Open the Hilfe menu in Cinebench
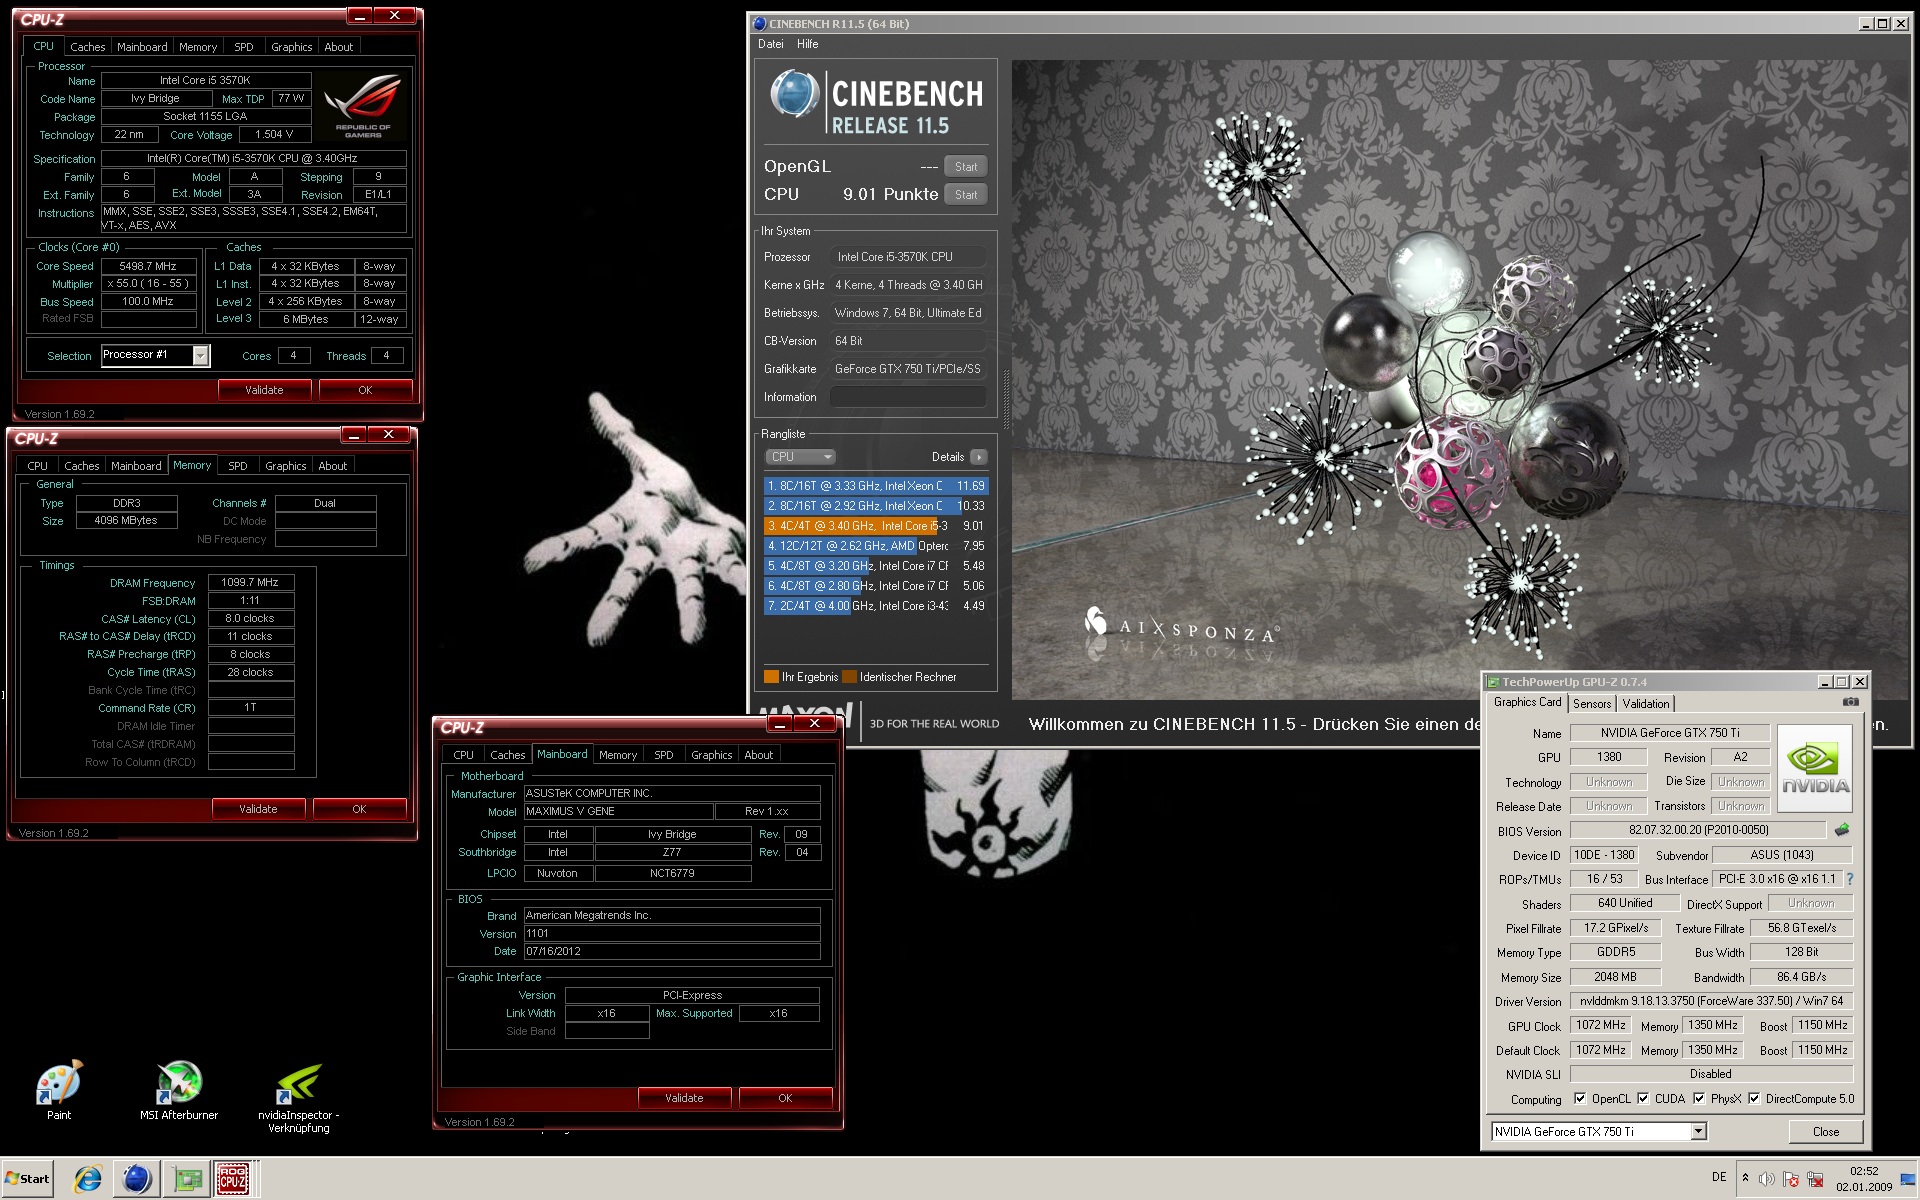This screenshot has width=1920, height=1200. click(808, 44)
